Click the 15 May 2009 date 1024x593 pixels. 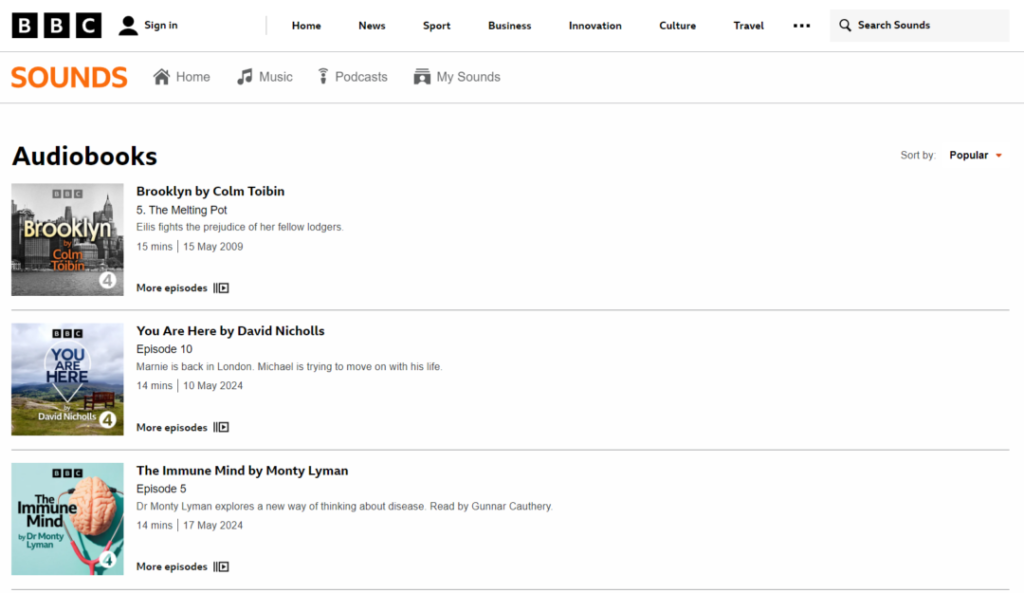213,247
